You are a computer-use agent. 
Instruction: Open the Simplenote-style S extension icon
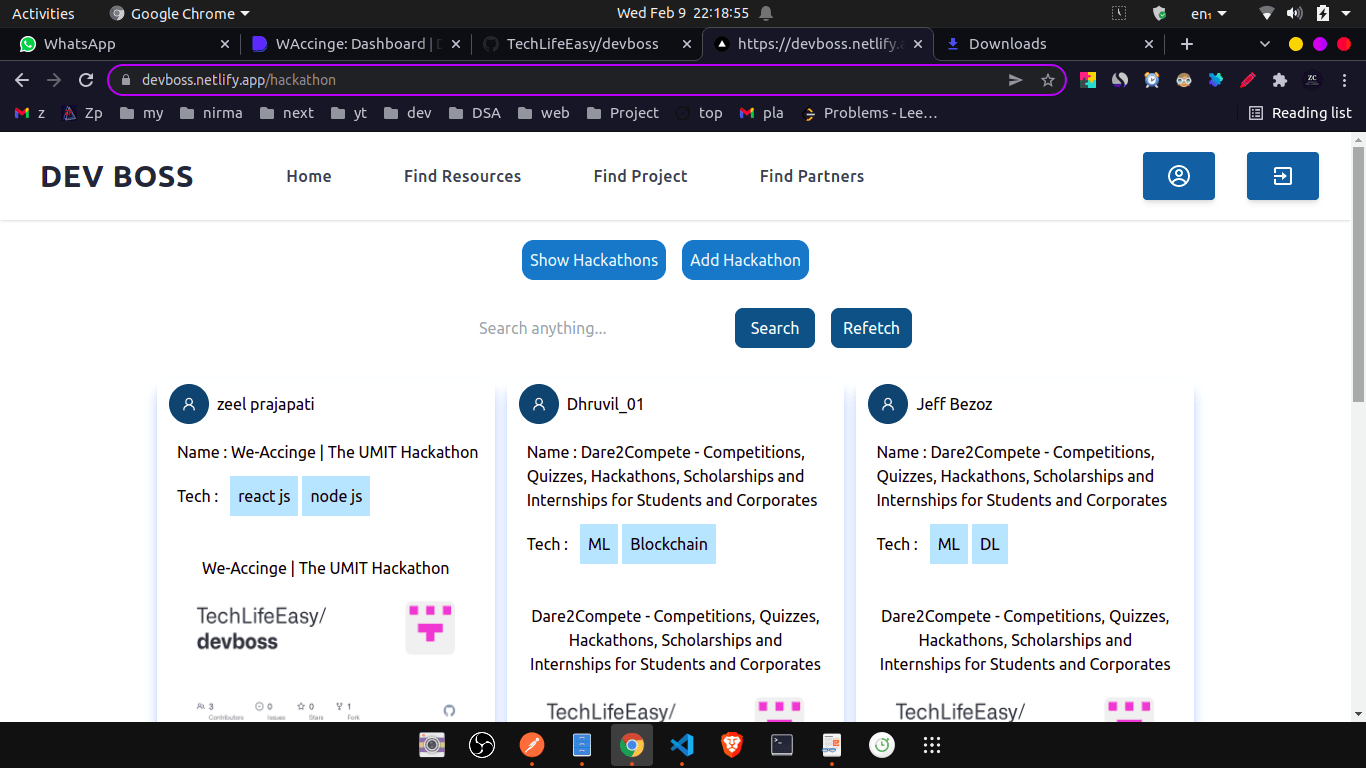1120,80
